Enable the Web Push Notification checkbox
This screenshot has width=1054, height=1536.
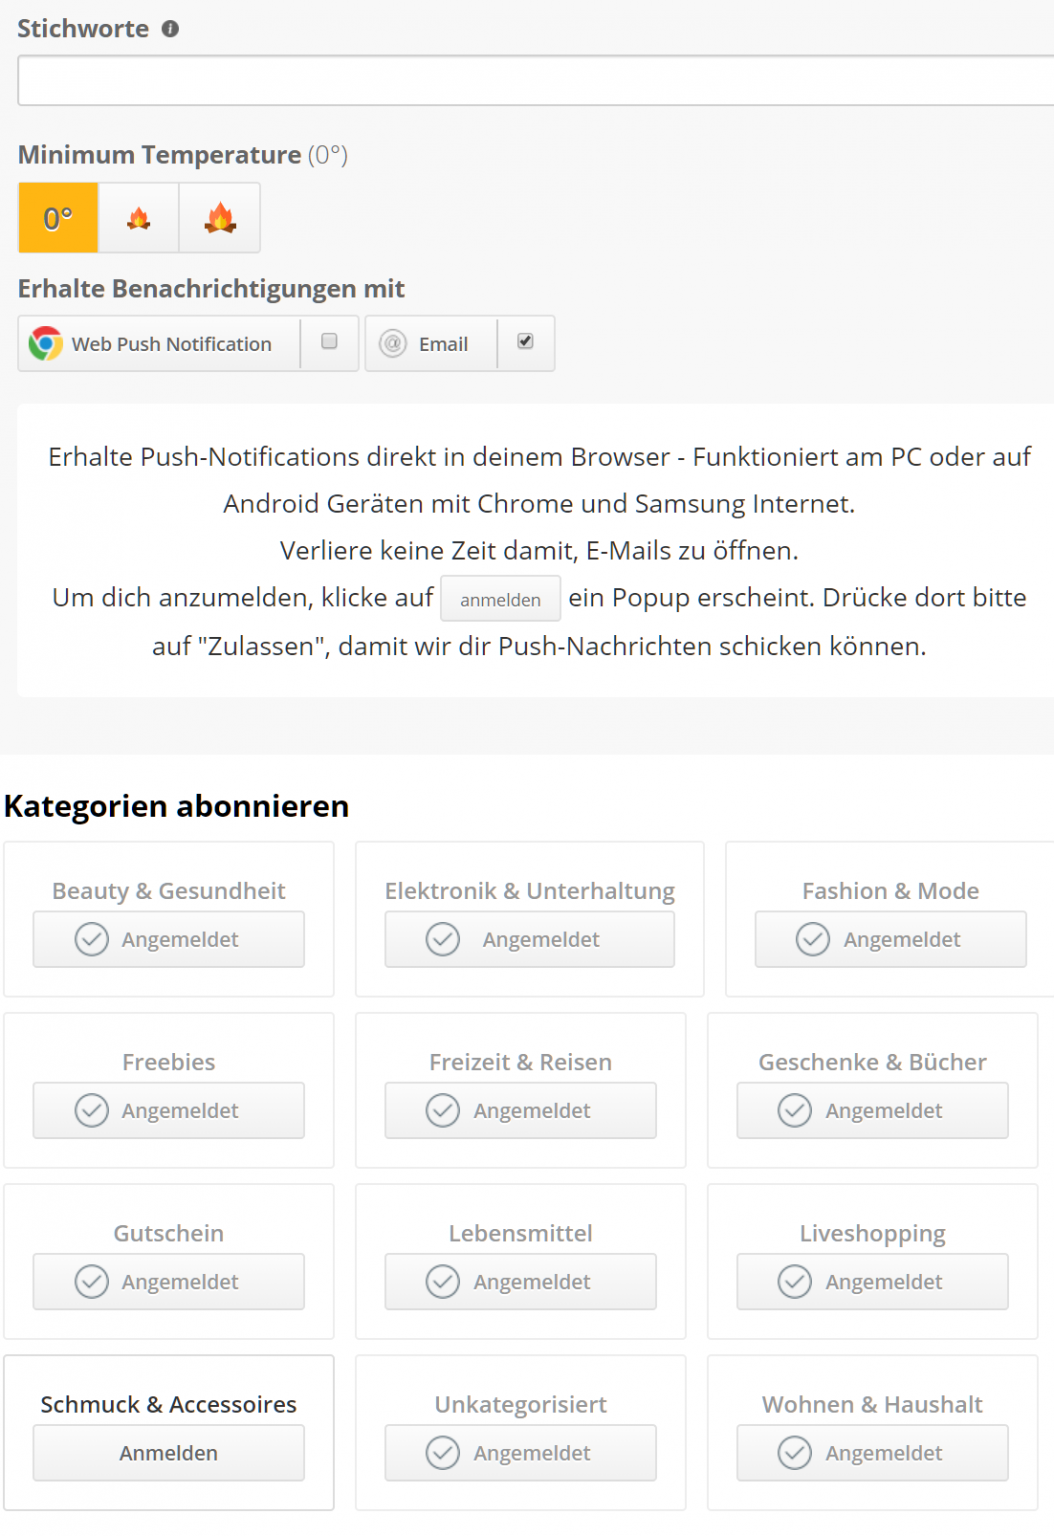tap(329, 341)
